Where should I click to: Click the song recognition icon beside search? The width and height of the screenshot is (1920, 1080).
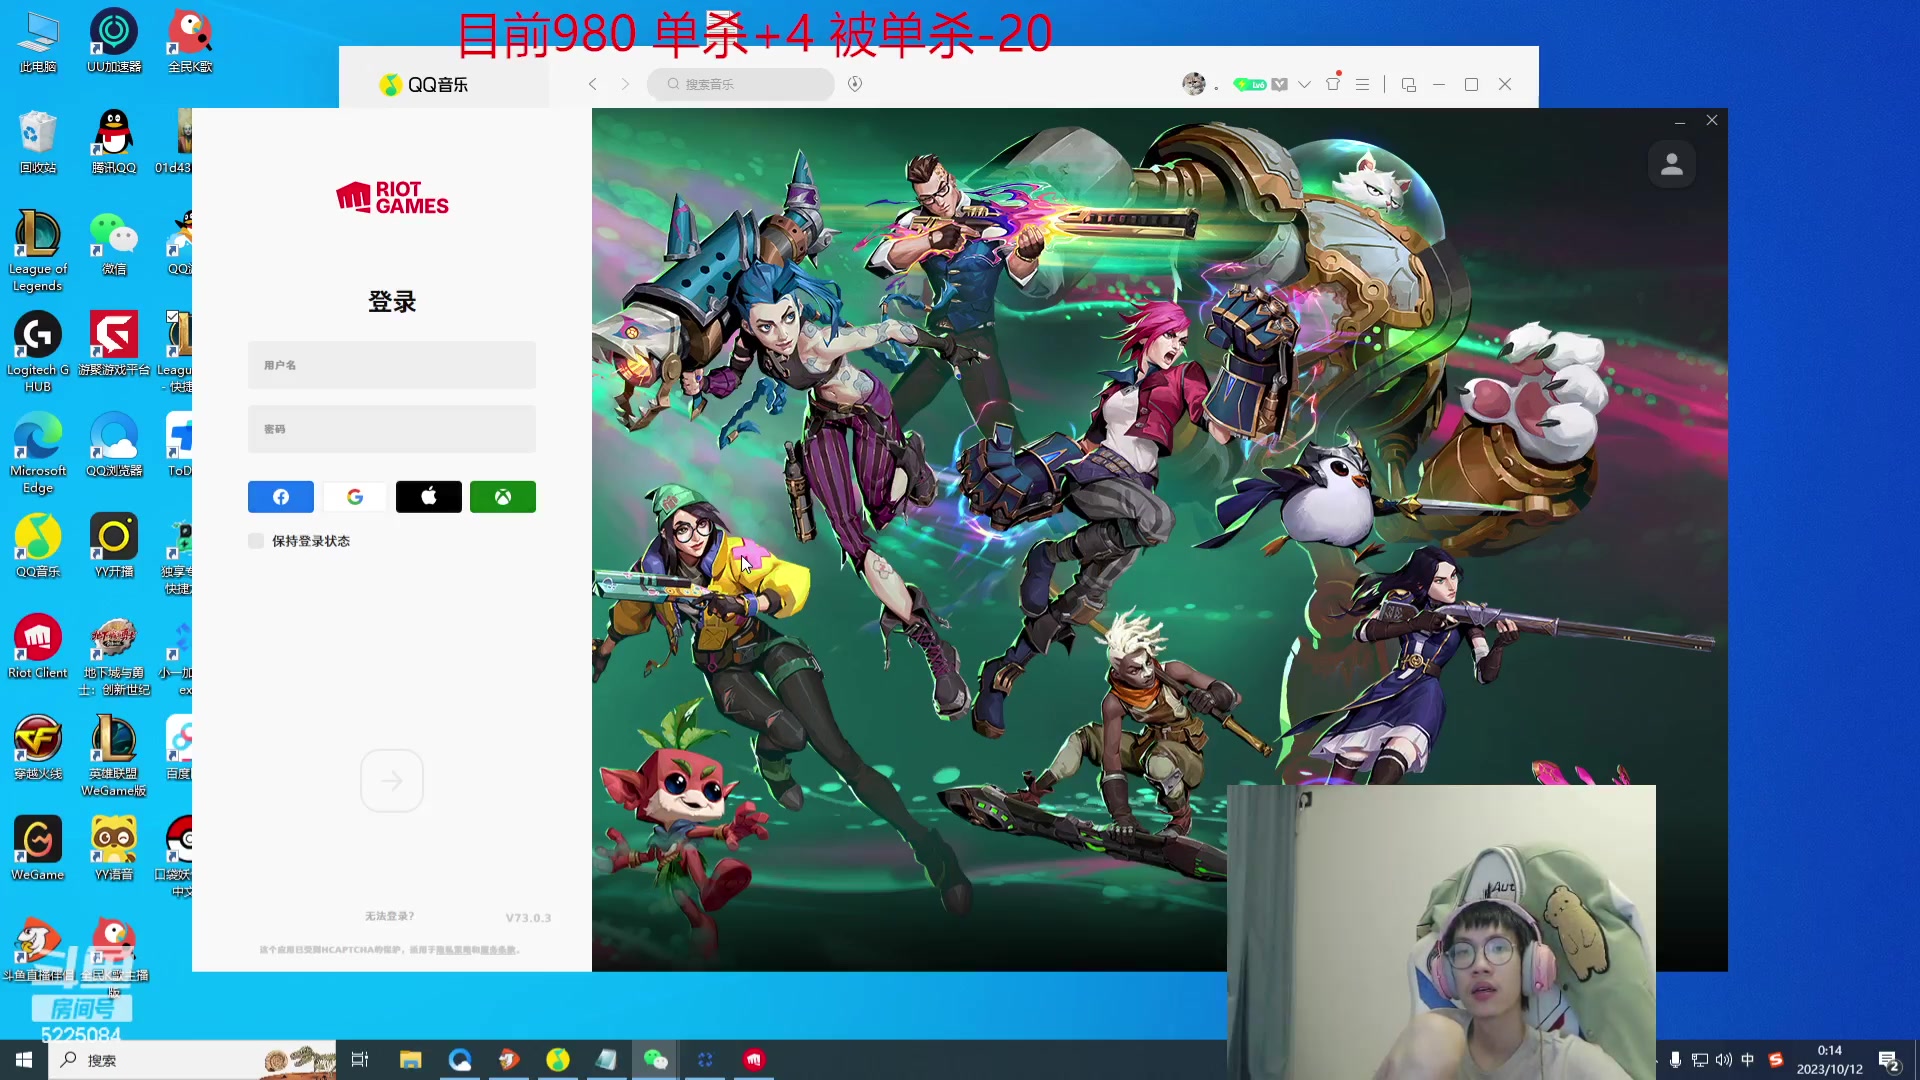[x=855, y=84]
